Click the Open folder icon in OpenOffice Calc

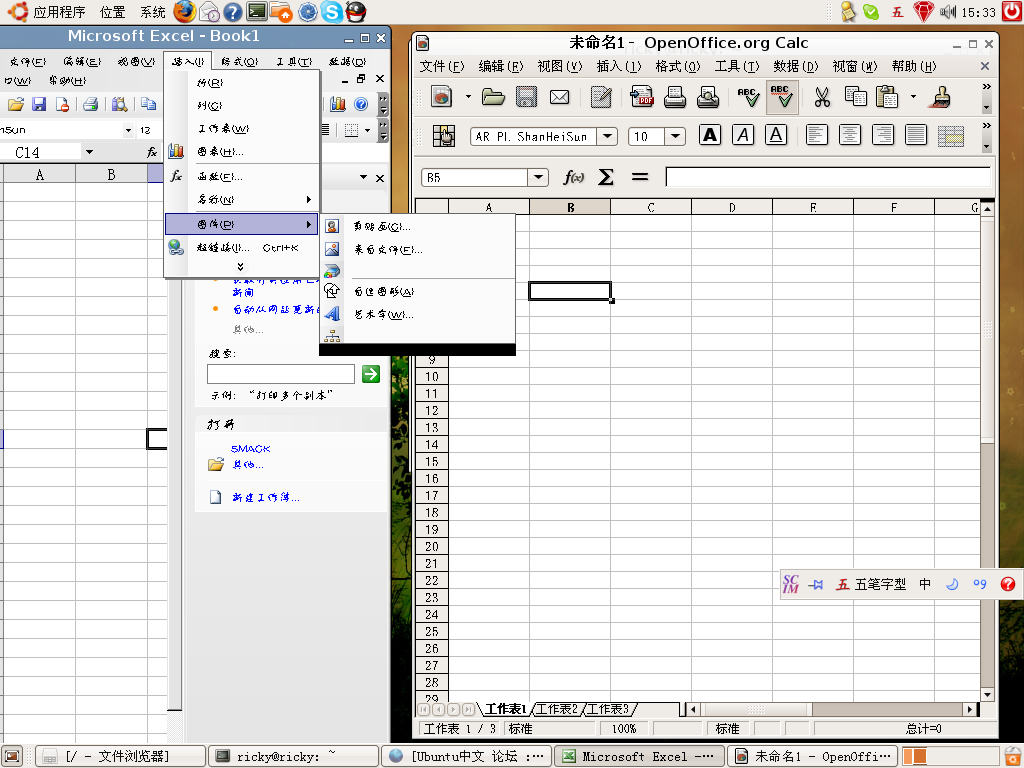tap(493, 97)
